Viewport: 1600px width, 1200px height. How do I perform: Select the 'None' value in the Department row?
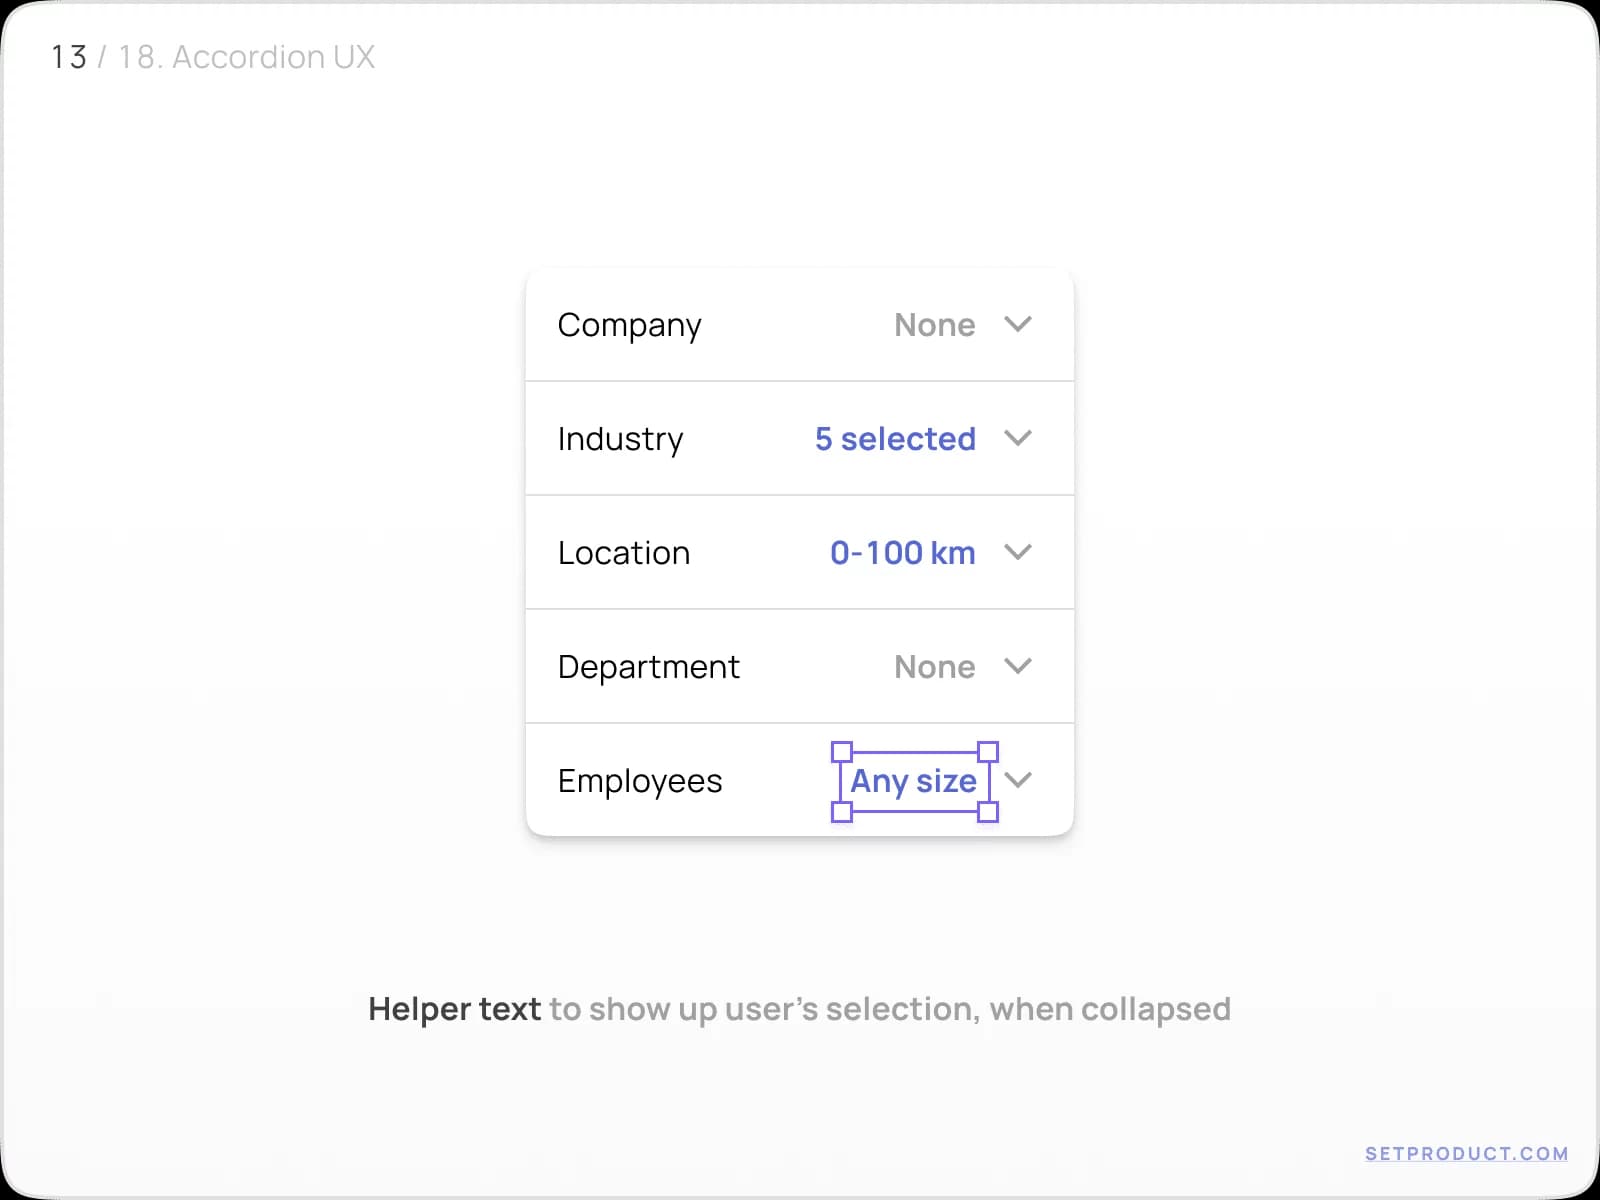(x=934, y=666)
